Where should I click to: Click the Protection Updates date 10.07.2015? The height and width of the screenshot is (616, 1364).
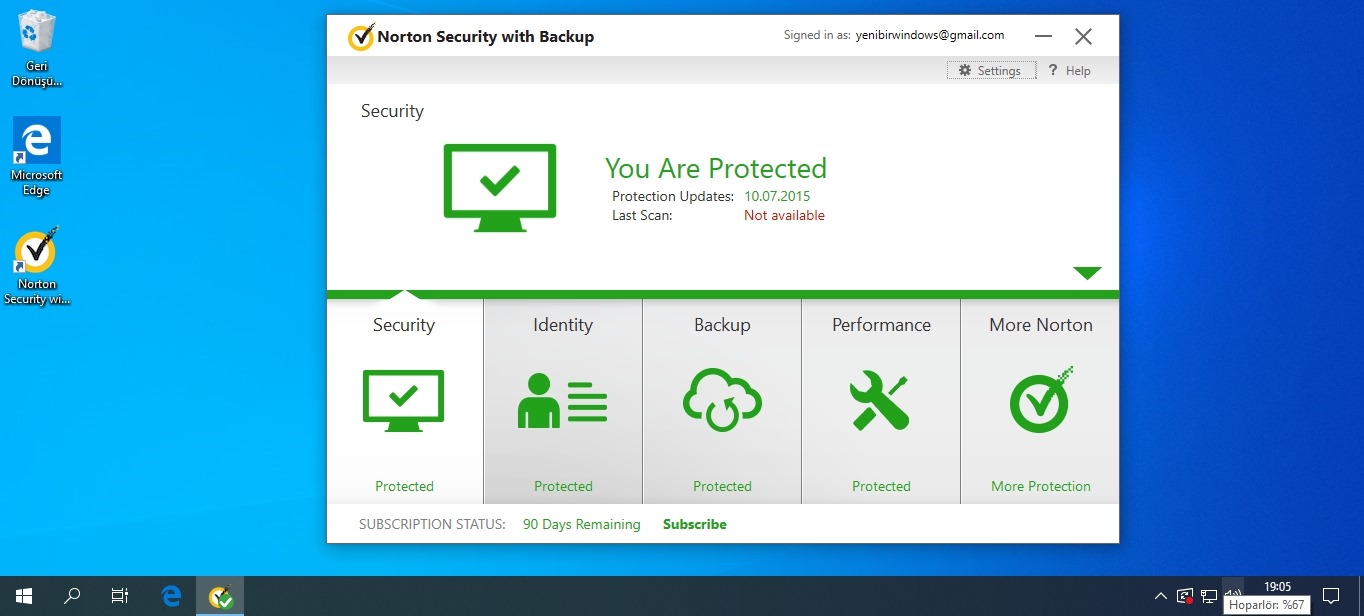click(777, 196)
